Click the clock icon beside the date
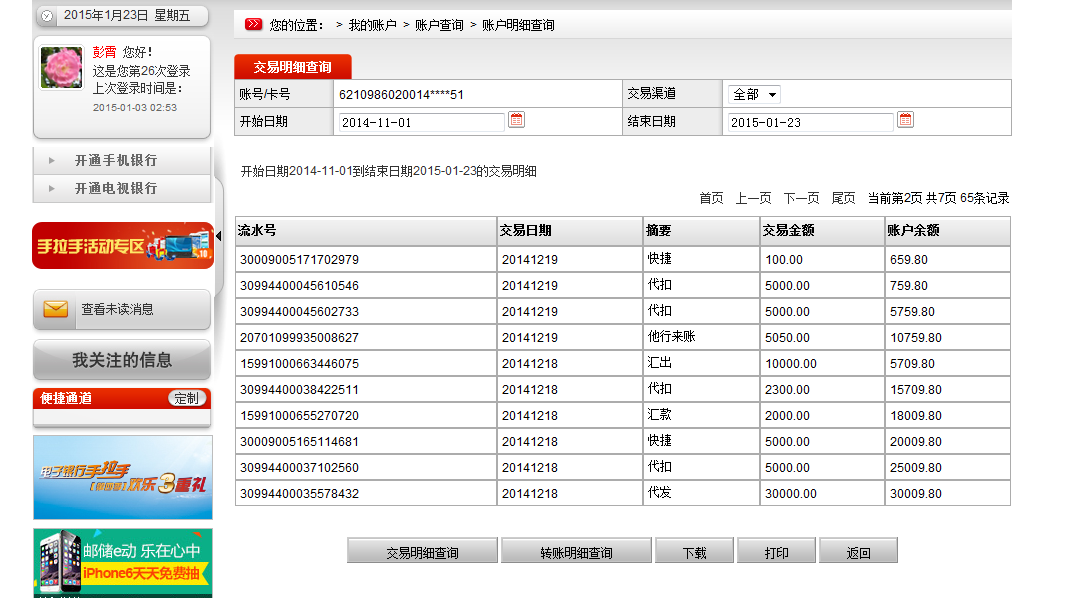1065x598 pixels. click(x=46, y=16)
